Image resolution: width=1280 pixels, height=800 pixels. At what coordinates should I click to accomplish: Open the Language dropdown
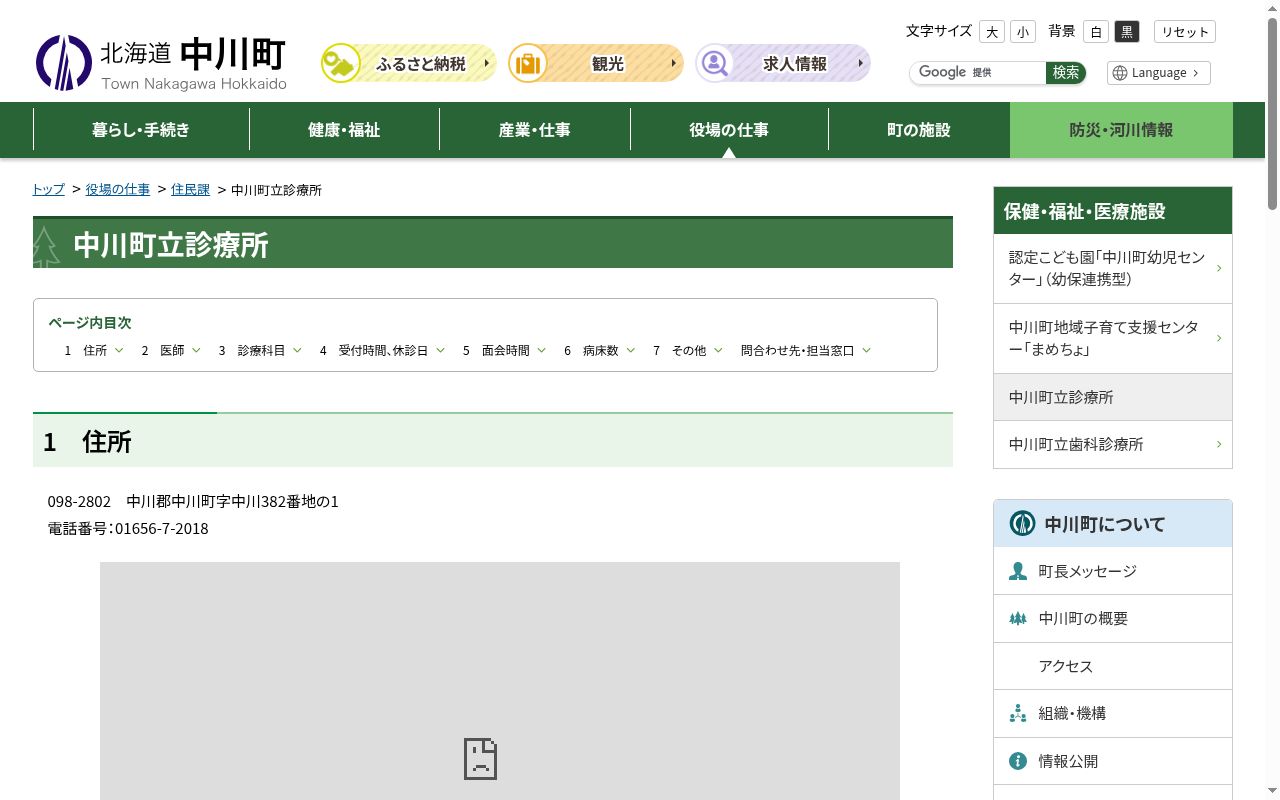tap(1159, 73)
